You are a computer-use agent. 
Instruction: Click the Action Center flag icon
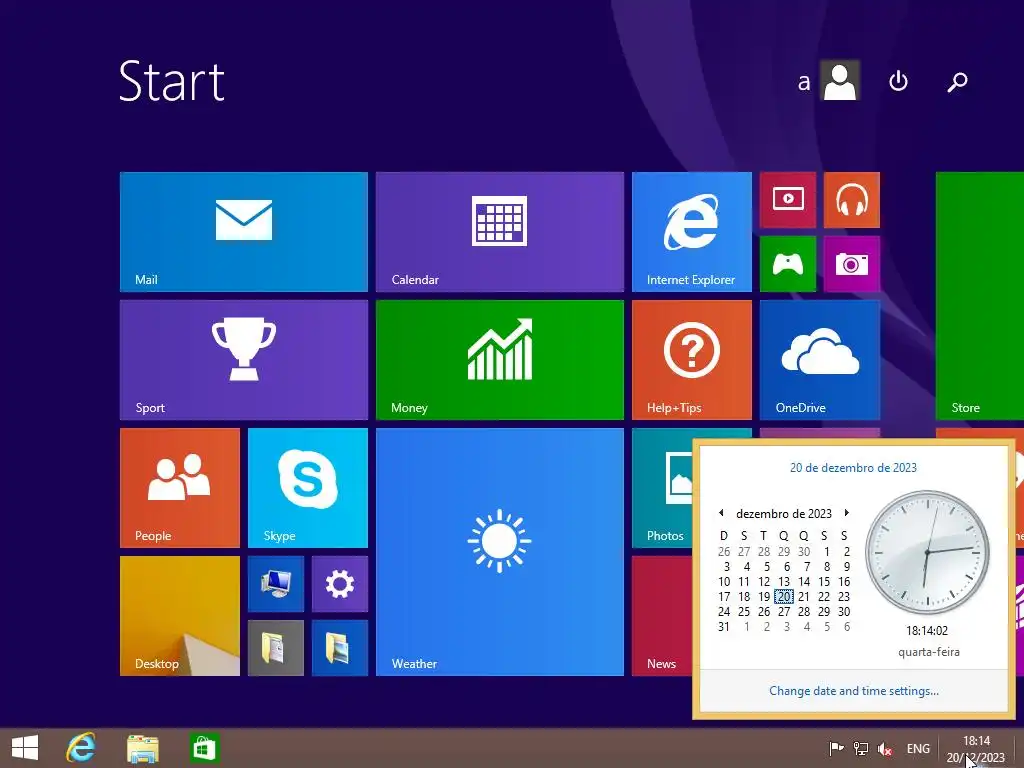pos(836,748)
